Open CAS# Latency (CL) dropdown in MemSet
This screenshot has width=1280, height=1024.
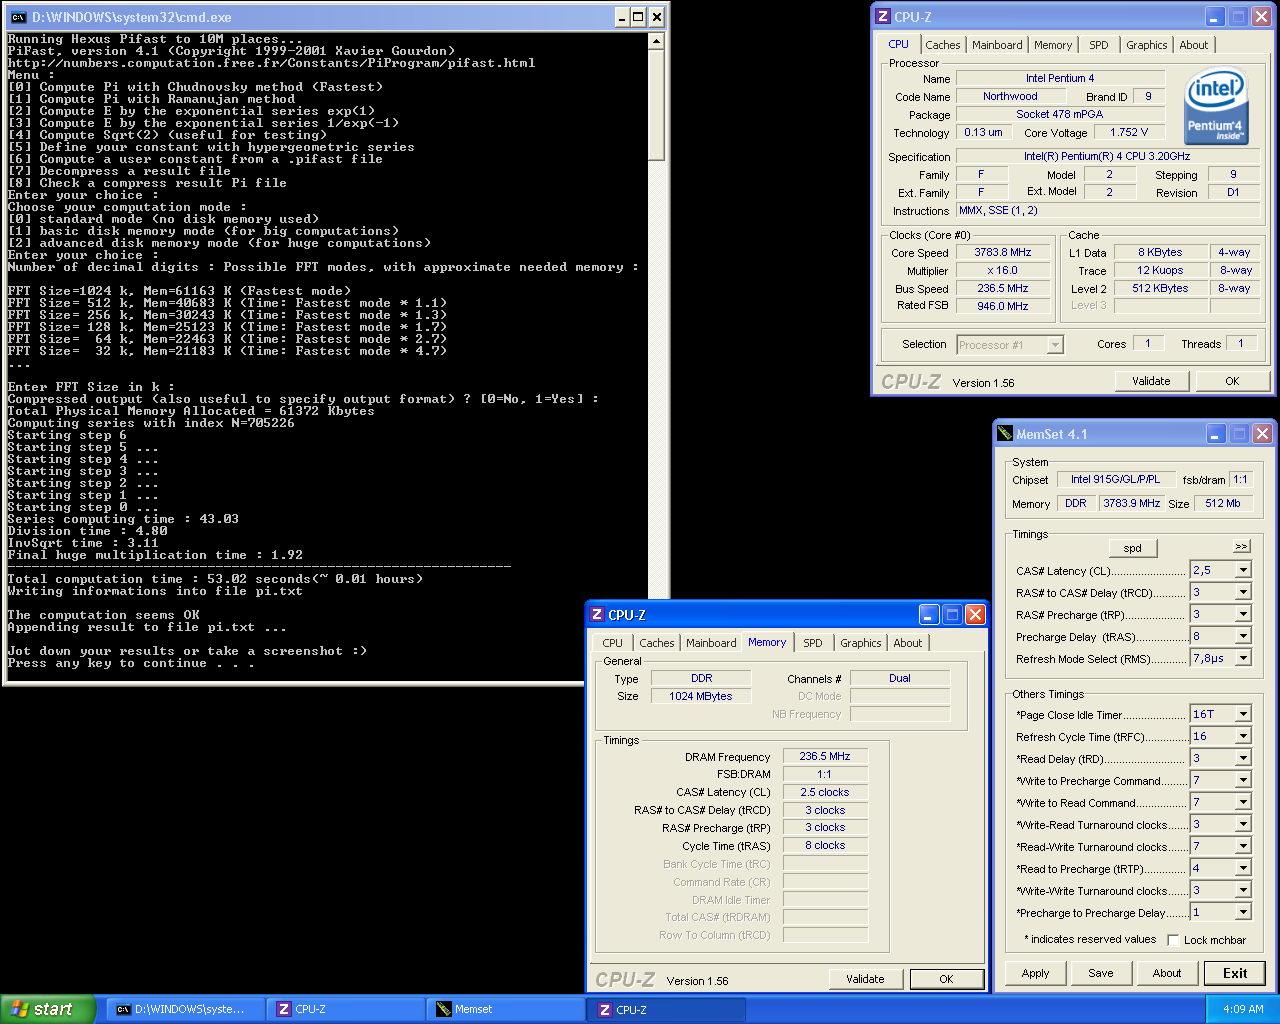point(1243,570)
